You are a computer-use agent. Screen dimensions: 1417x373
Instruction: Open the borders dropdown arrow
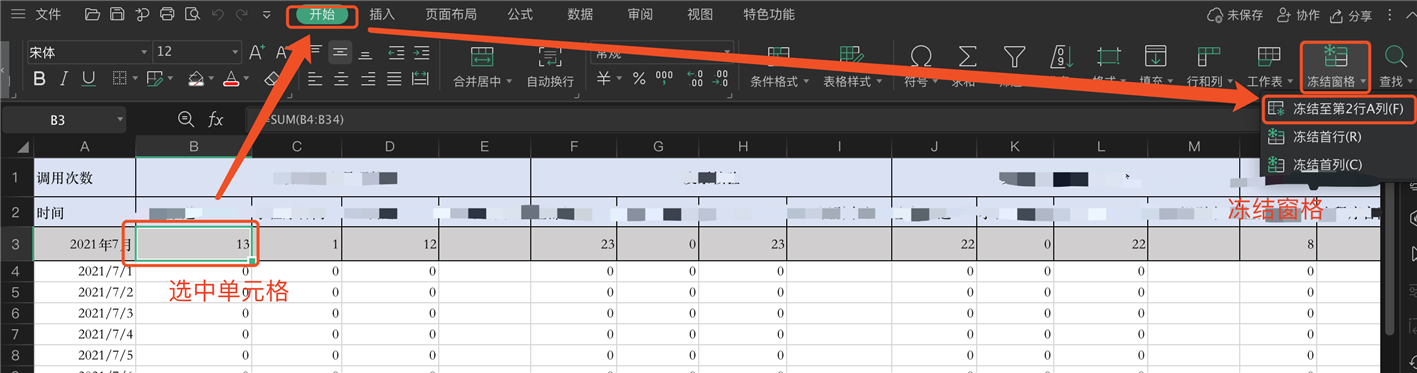pyautogui.click(x=135, y=79)
